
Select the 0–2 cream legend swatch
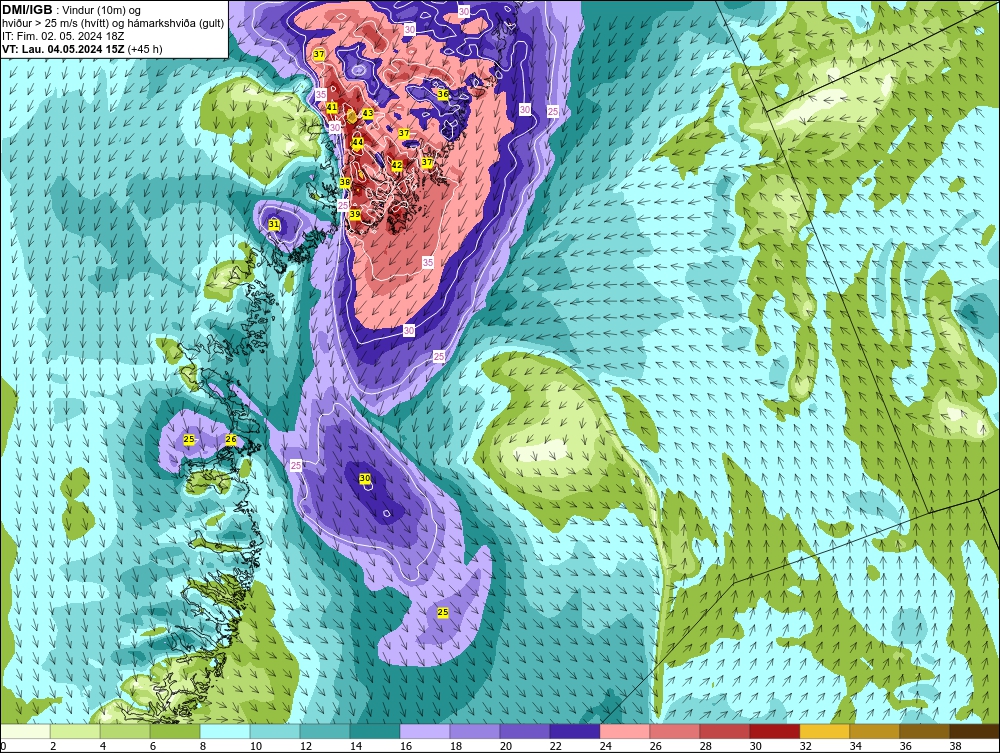(x=25, y=731)
